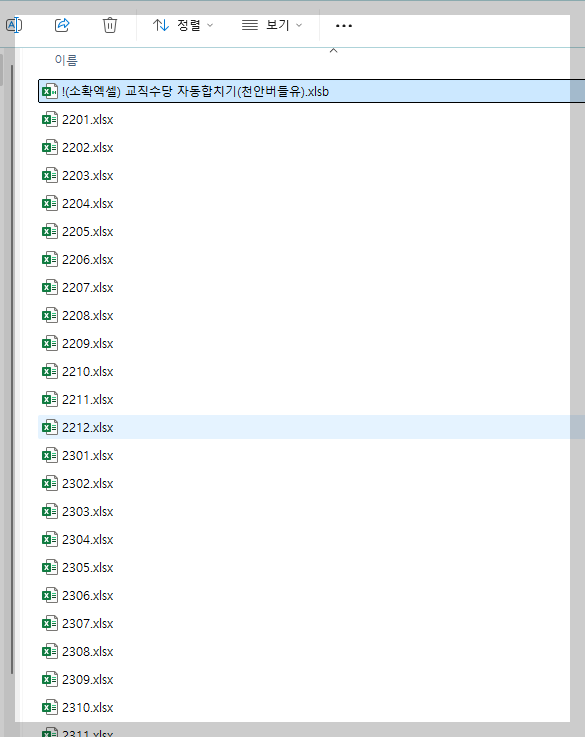Select file 2210.xlsx
The width and height of the screenshot is (585, 737).
(x=87, y=372)
